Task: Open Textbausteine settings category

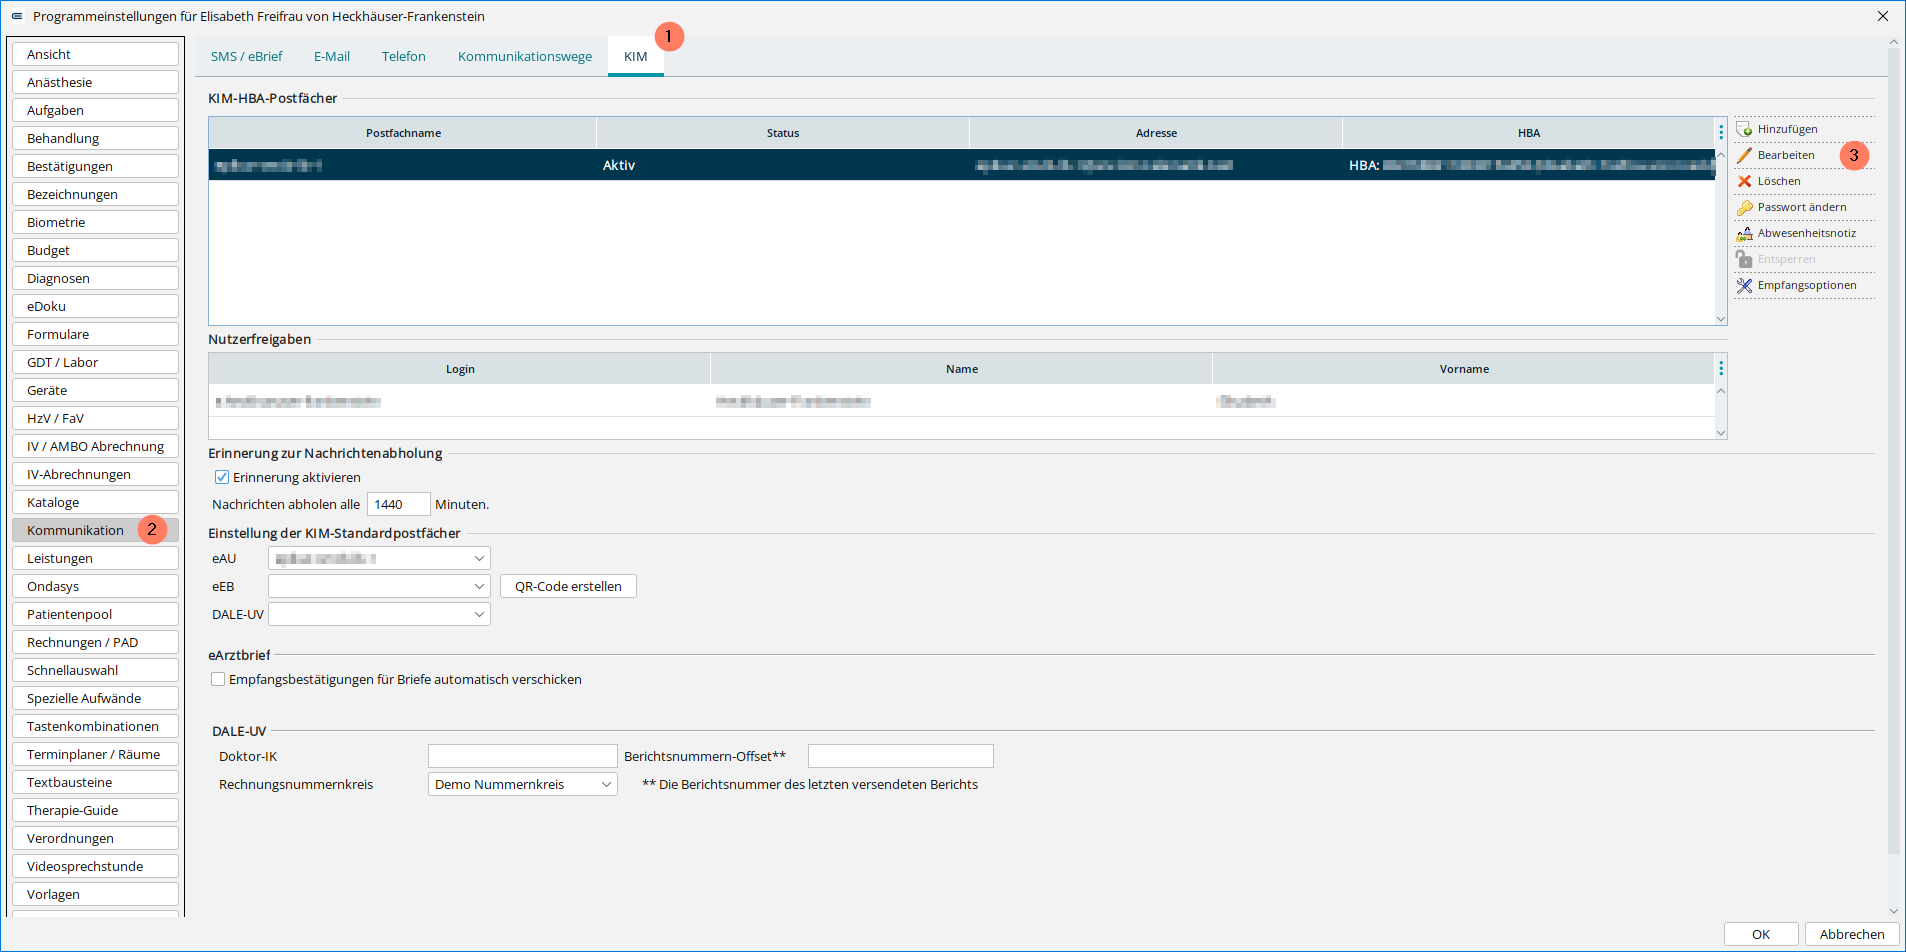Action: [x=96, y=782]
